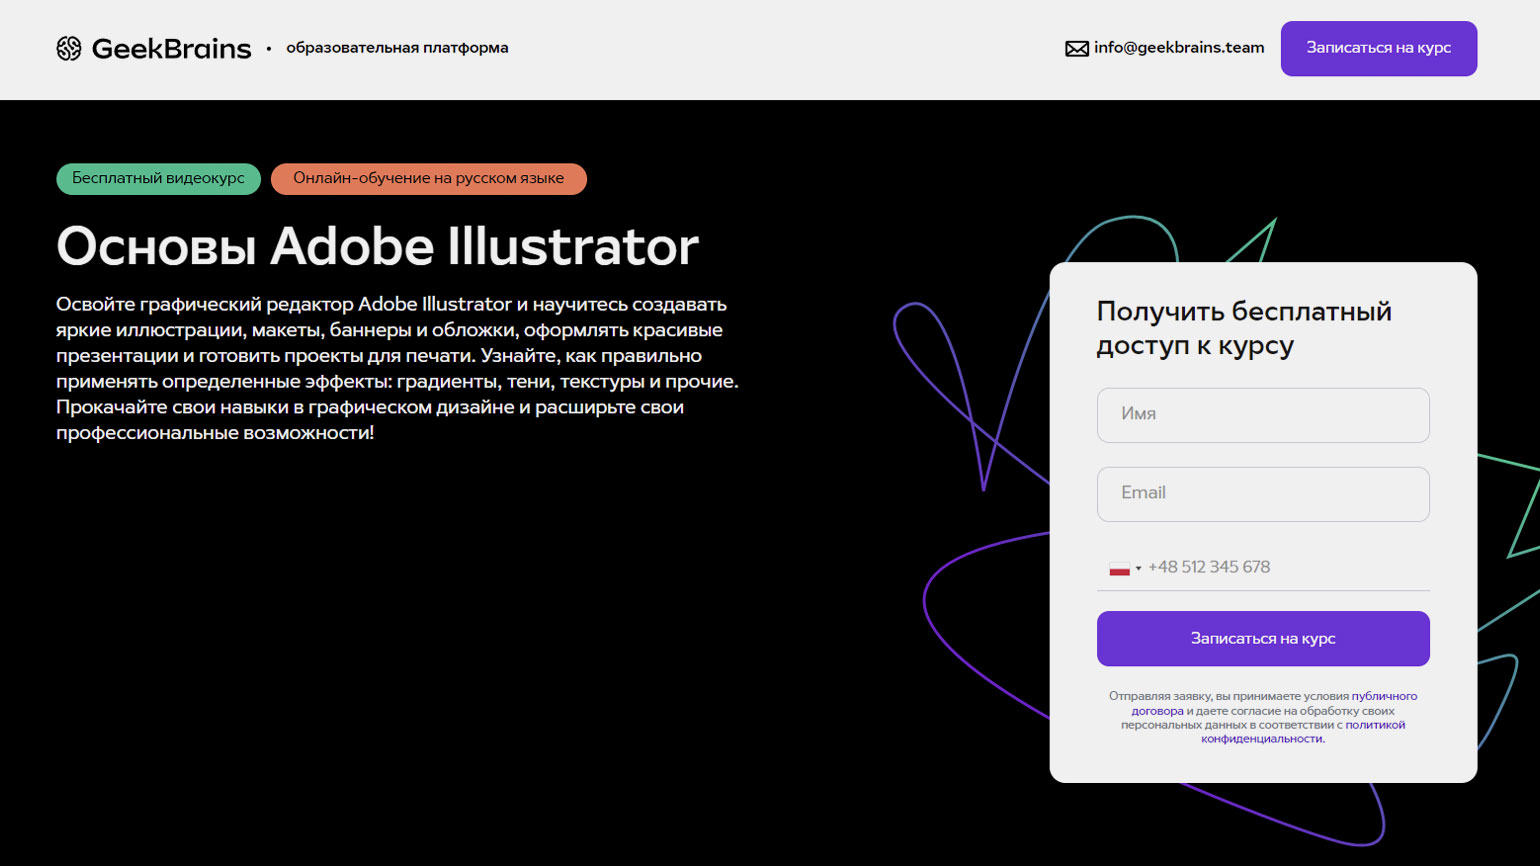Click the 'Онлайн-обучение на русском языке' orange badge
This screenshot has width=1540, height=866.
[429, 179]
